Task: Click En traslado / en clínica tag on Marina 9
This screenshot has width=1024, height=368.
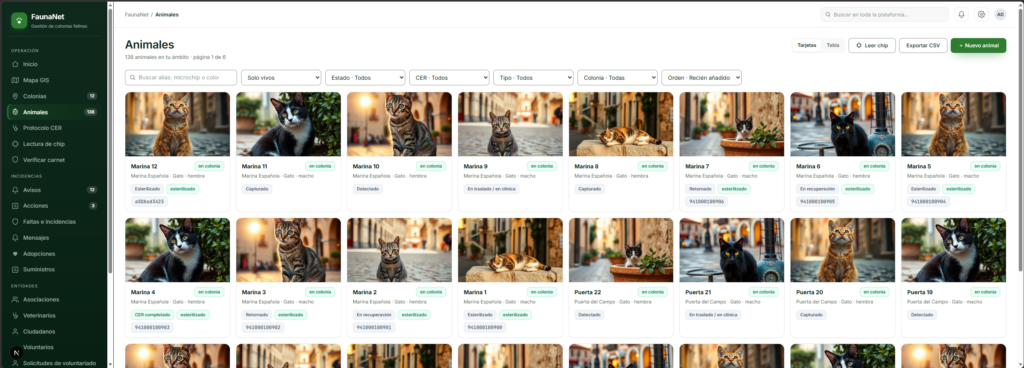Action: pos(491,189)
